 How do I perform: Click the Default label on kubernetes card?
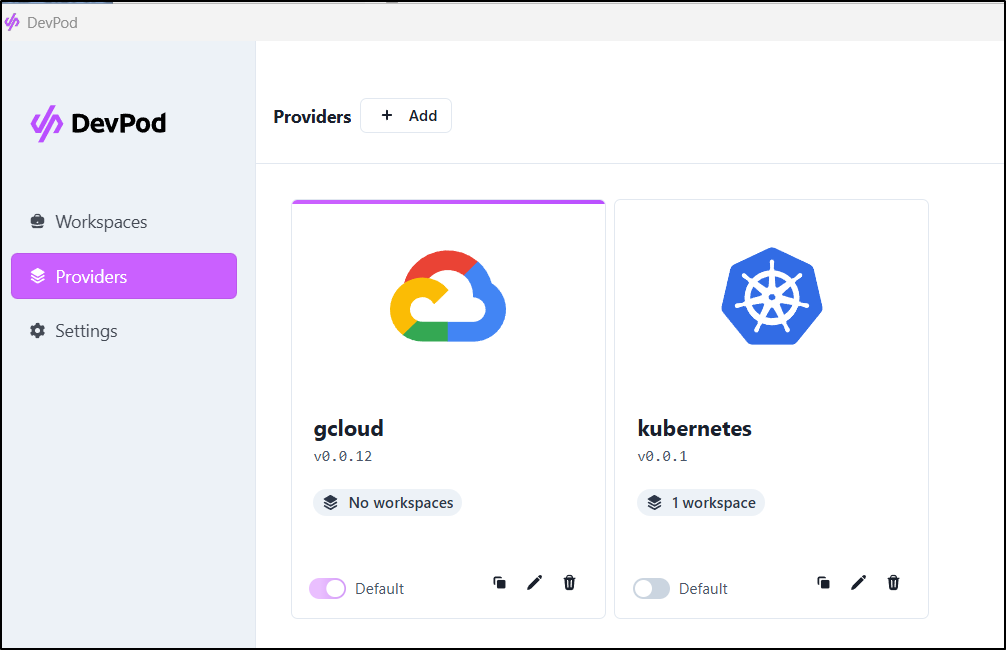click(703, 588)
